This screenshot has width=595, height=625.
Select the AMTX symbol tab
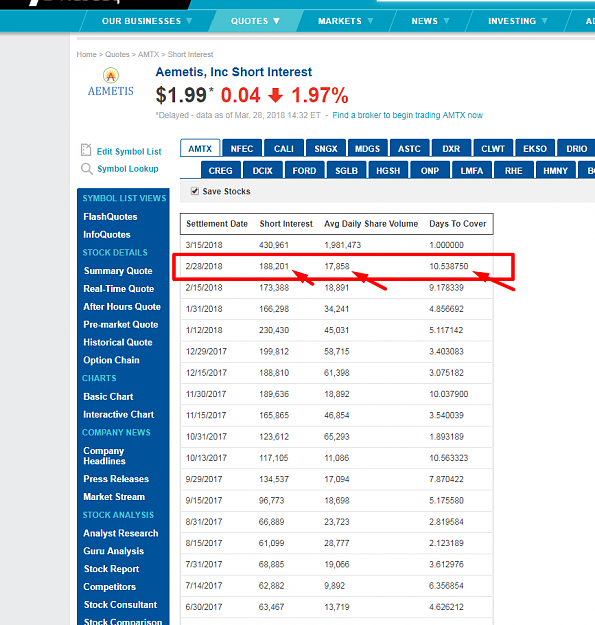point(200,149)
